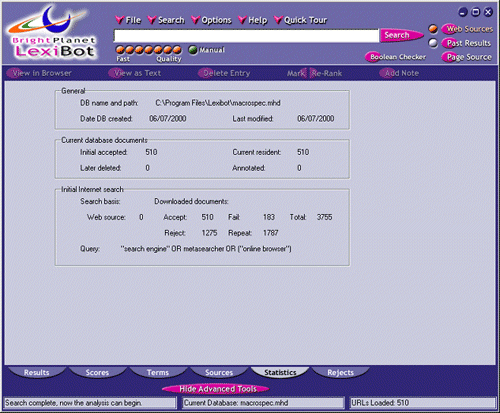The width and height of the screenshot is (500, 413).
Task: Select the orange speed ball above the Fast label
Action: point(120,50)
